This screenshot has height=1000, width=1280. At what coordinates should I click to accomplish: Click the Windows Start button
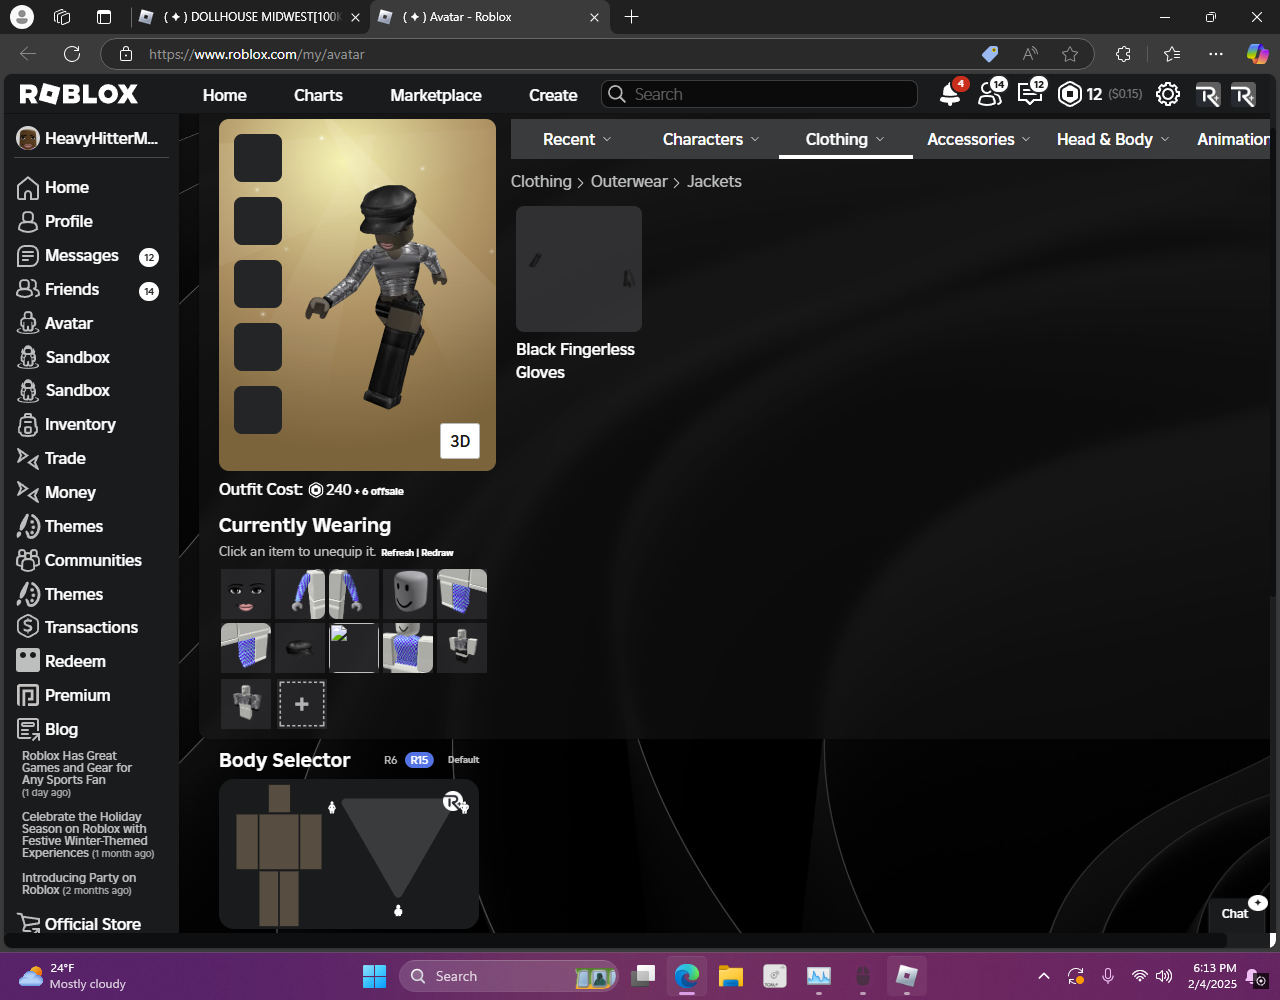pos(374,976)
